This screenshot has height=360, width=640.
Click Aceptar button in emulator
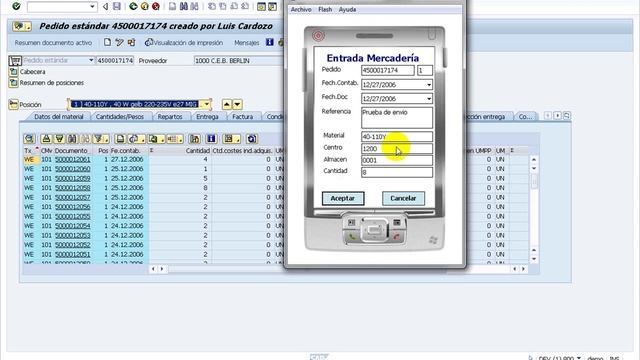(343, 198)
